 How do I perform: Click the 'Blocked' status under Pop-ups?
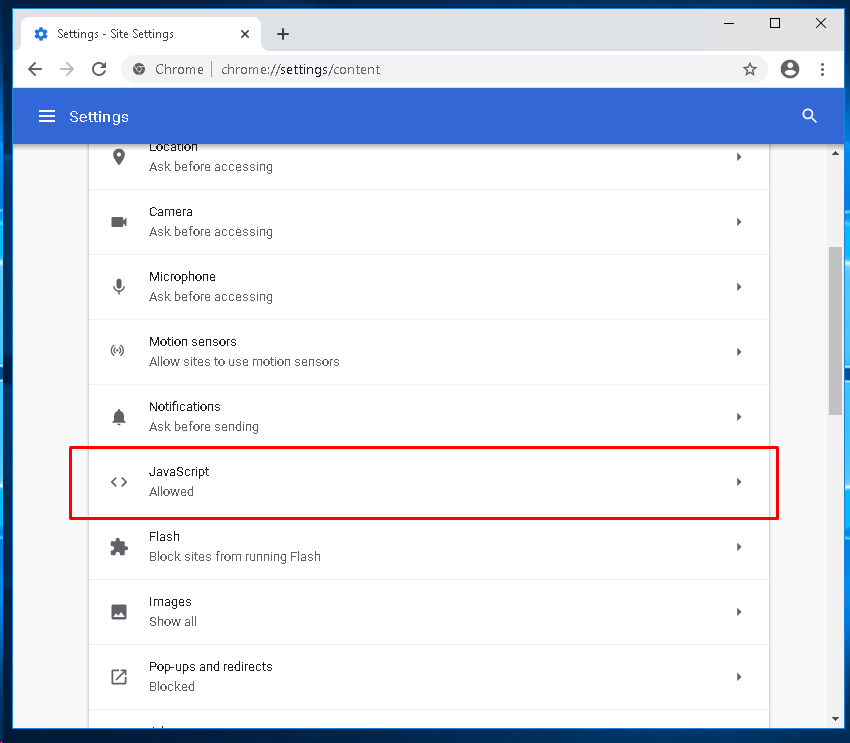click(x=172, y=687)
